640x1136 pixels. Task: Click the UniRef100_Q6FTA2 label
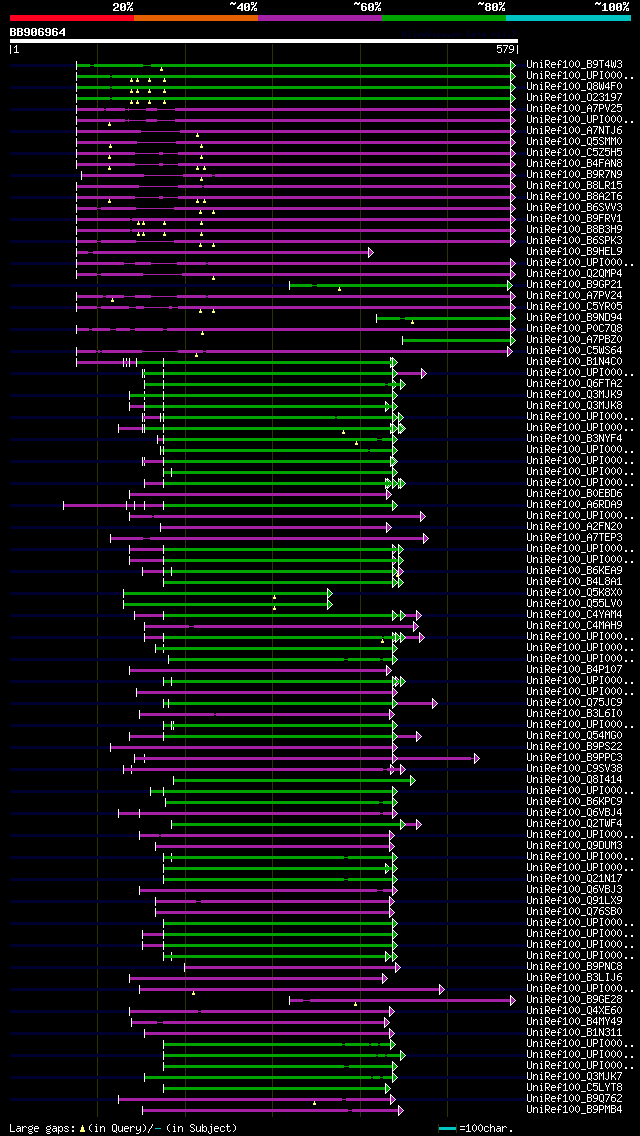click(575, 384)
